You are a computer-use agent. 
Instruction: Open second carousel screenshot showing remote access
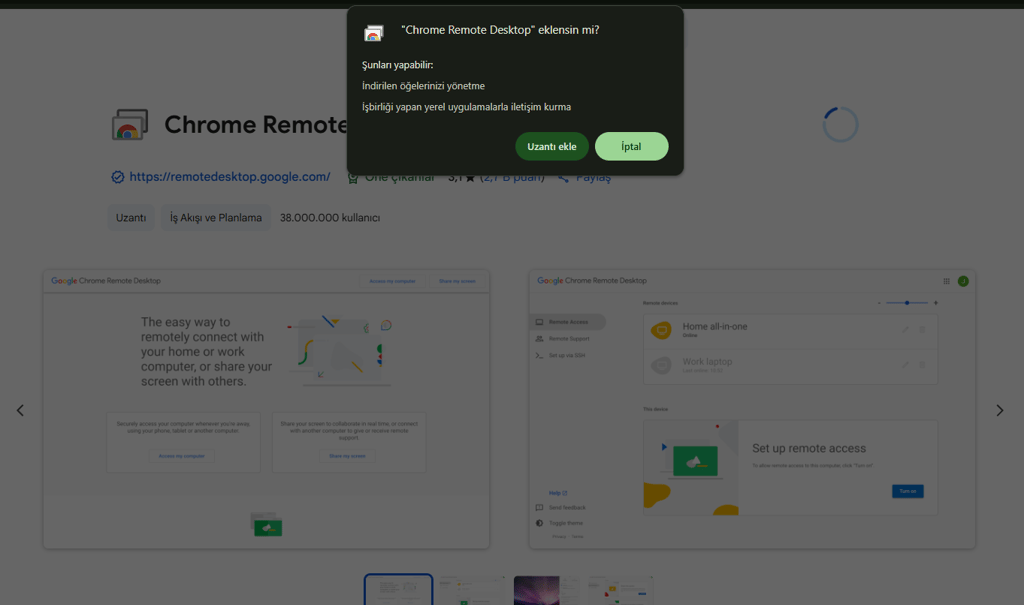752,409
